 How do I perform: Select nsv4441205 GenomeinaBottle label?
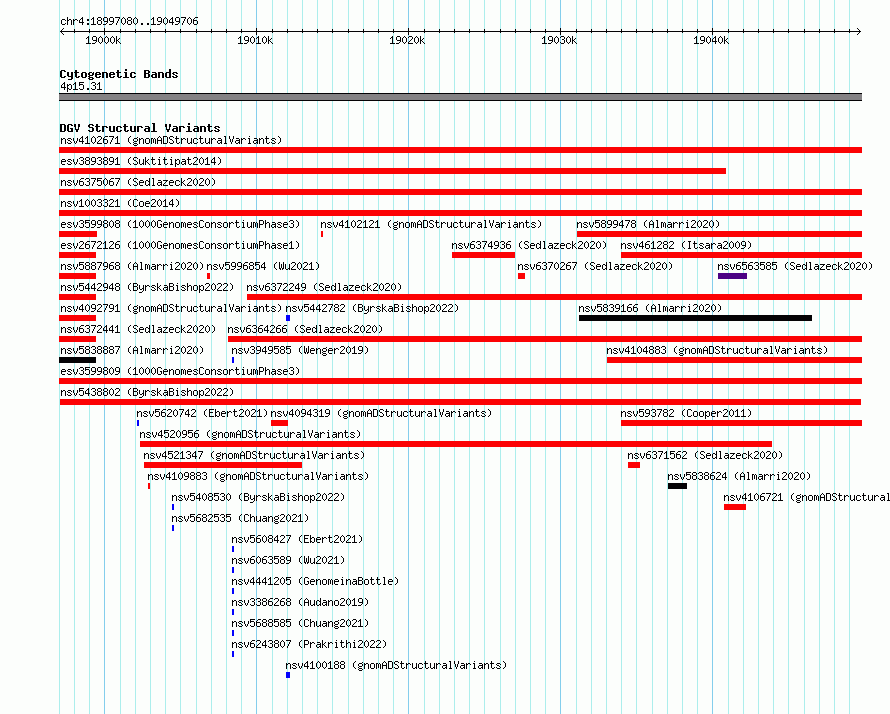point(315,581)
